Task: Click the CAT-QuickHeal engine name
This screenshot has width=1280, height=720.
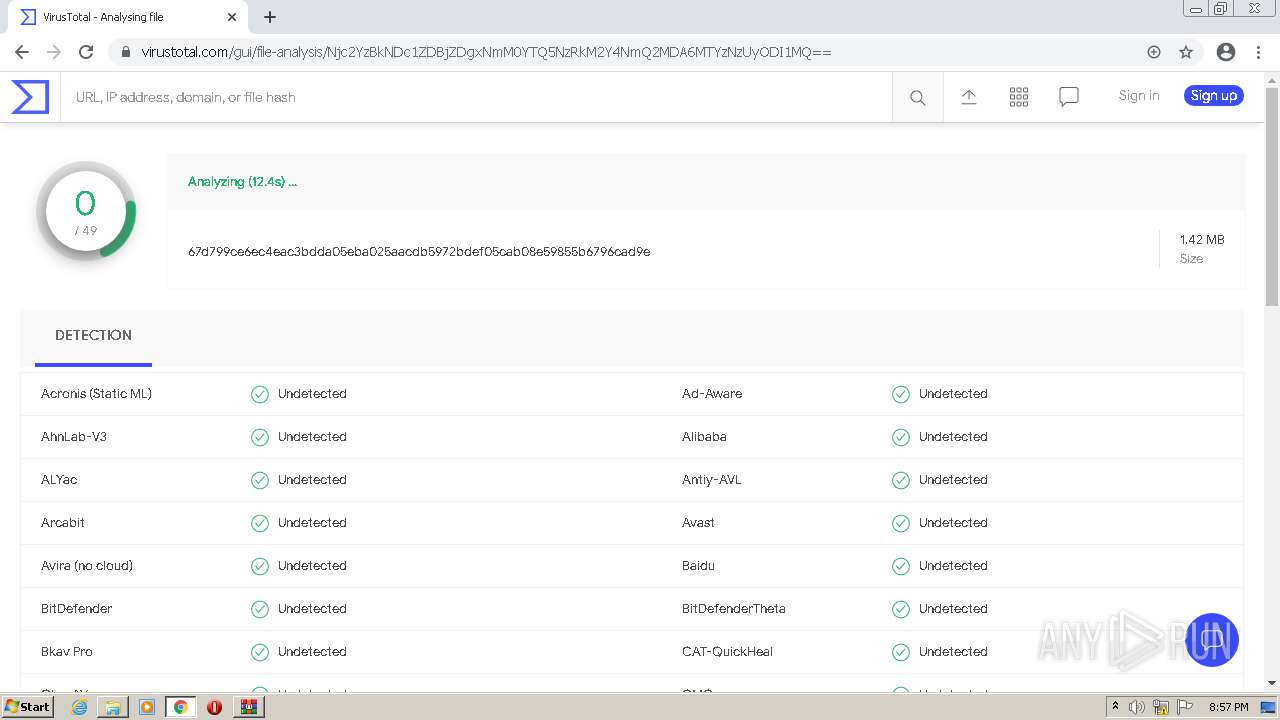Action: [727, 652]
